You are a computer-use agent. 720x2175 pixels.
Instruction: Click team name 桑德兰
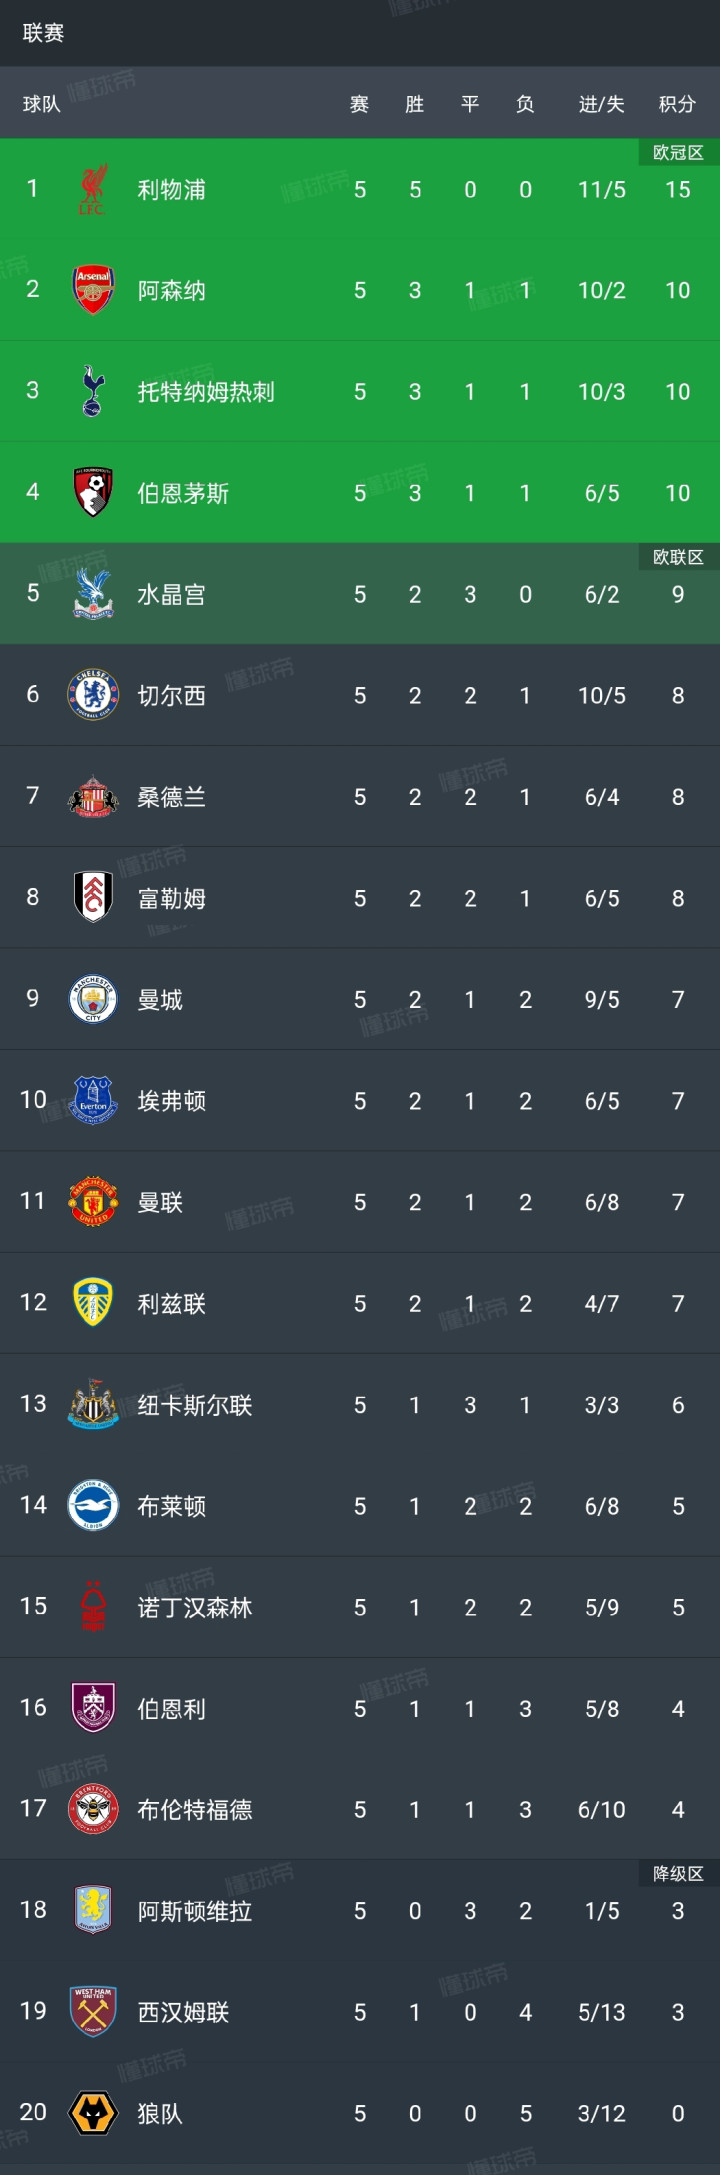171,797
